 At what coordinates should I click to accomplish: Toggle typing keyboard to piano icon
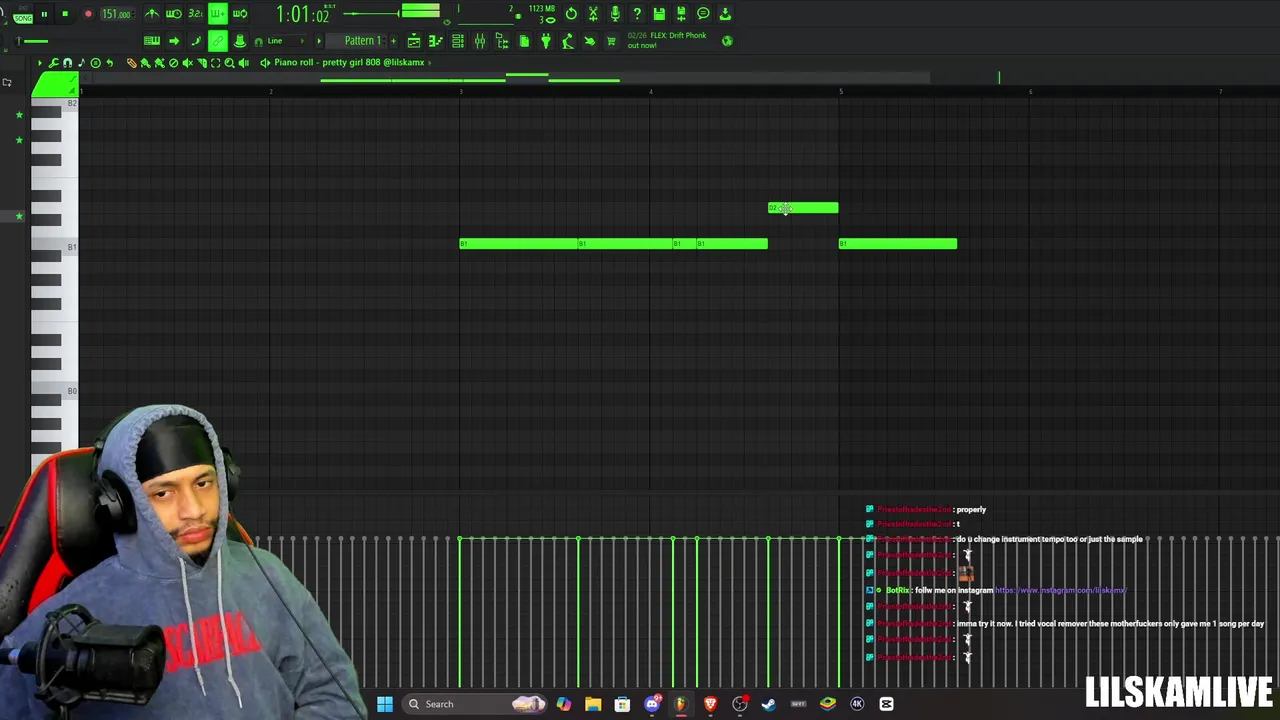(x=152, y=41)
